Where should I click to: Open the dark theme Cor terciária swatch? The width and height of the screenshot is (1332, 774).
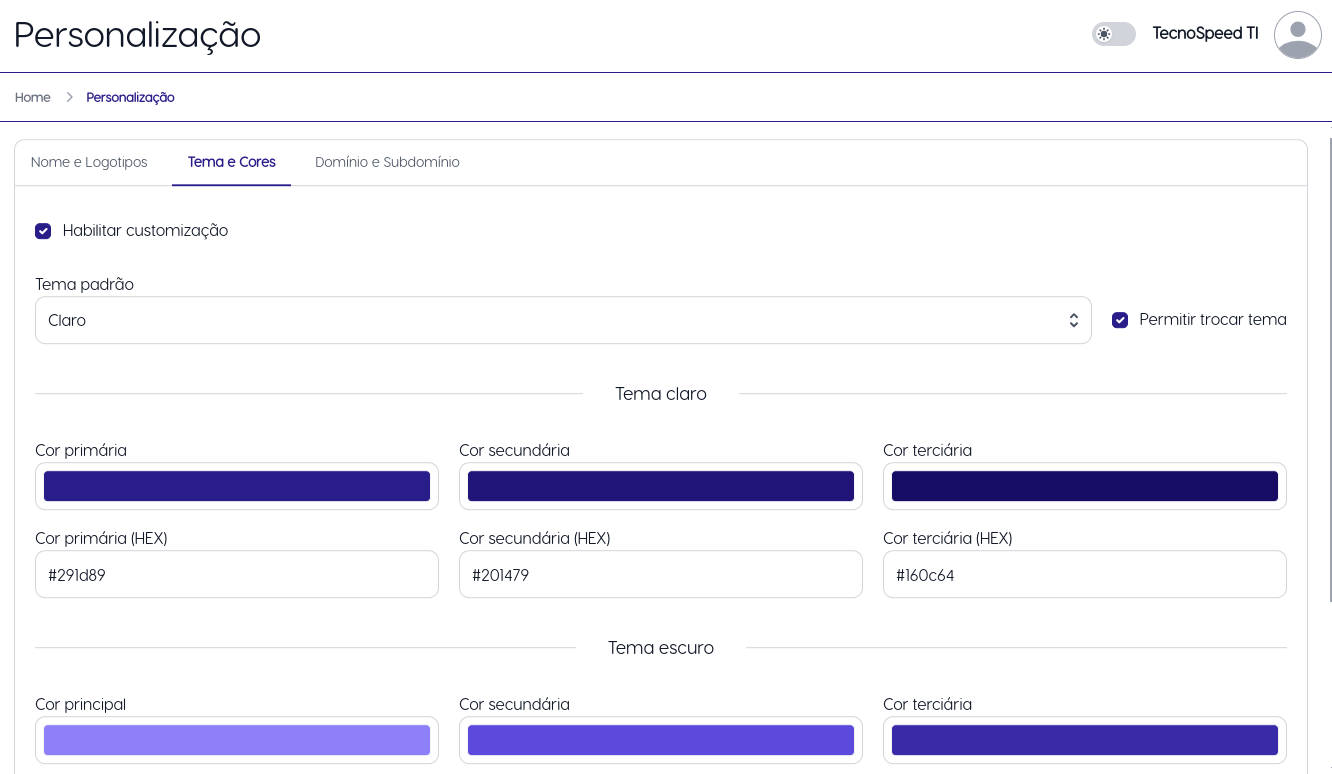point(1085,740)
